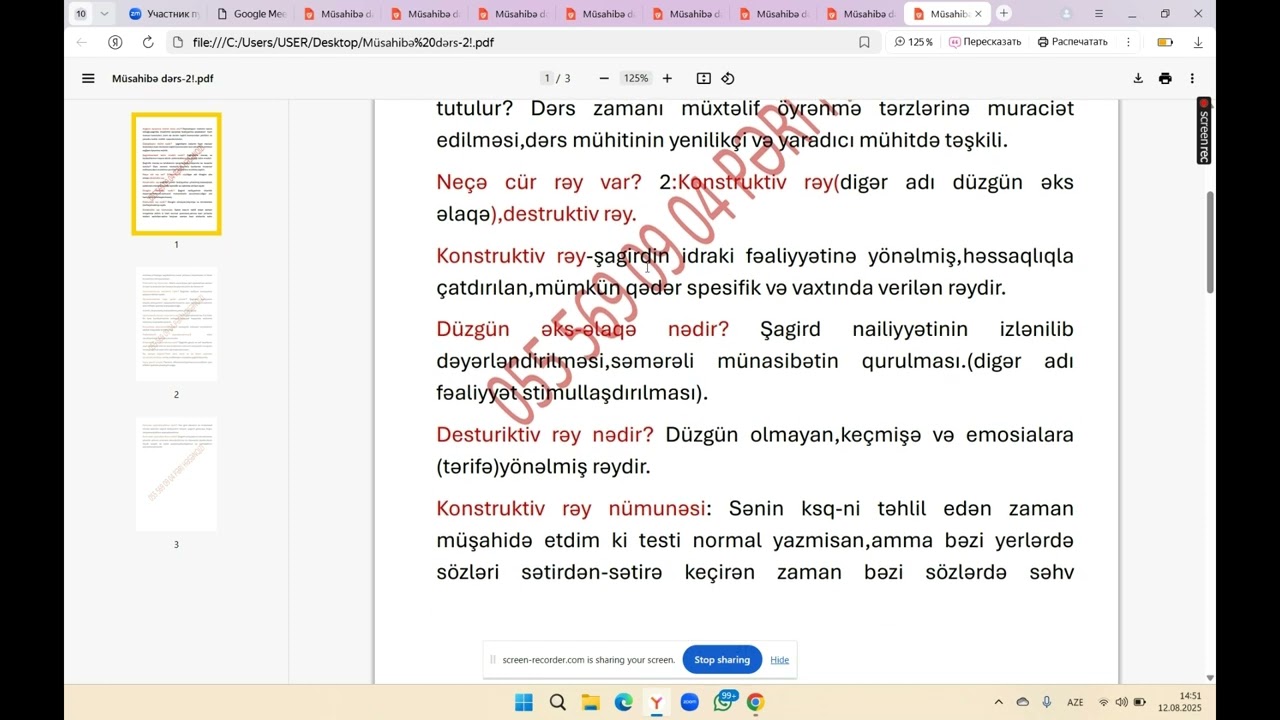Open the browser main menu lines icon
This screenshot has height=720, width=1280.
[1099, 14]
